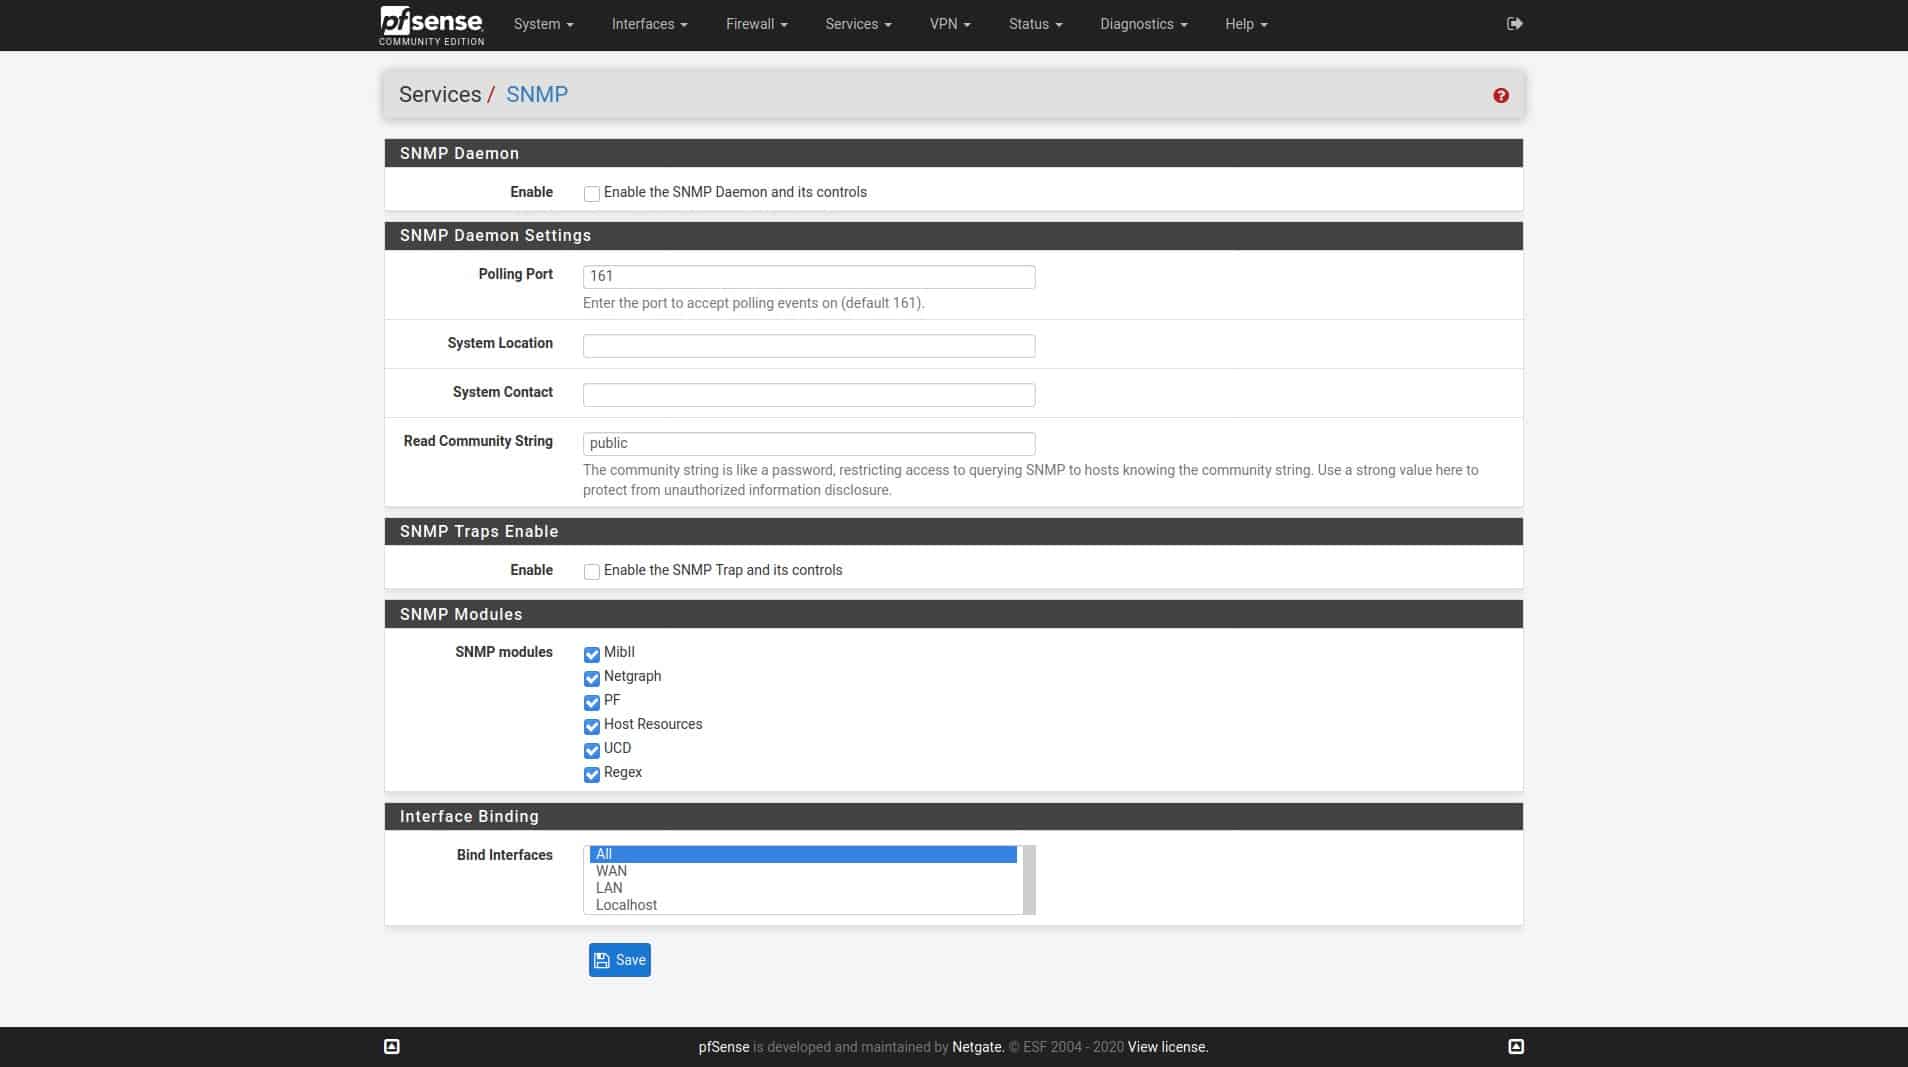The image size is (1908, 1067).
Task: Open the View license link
Action: pos(1167,1047)
